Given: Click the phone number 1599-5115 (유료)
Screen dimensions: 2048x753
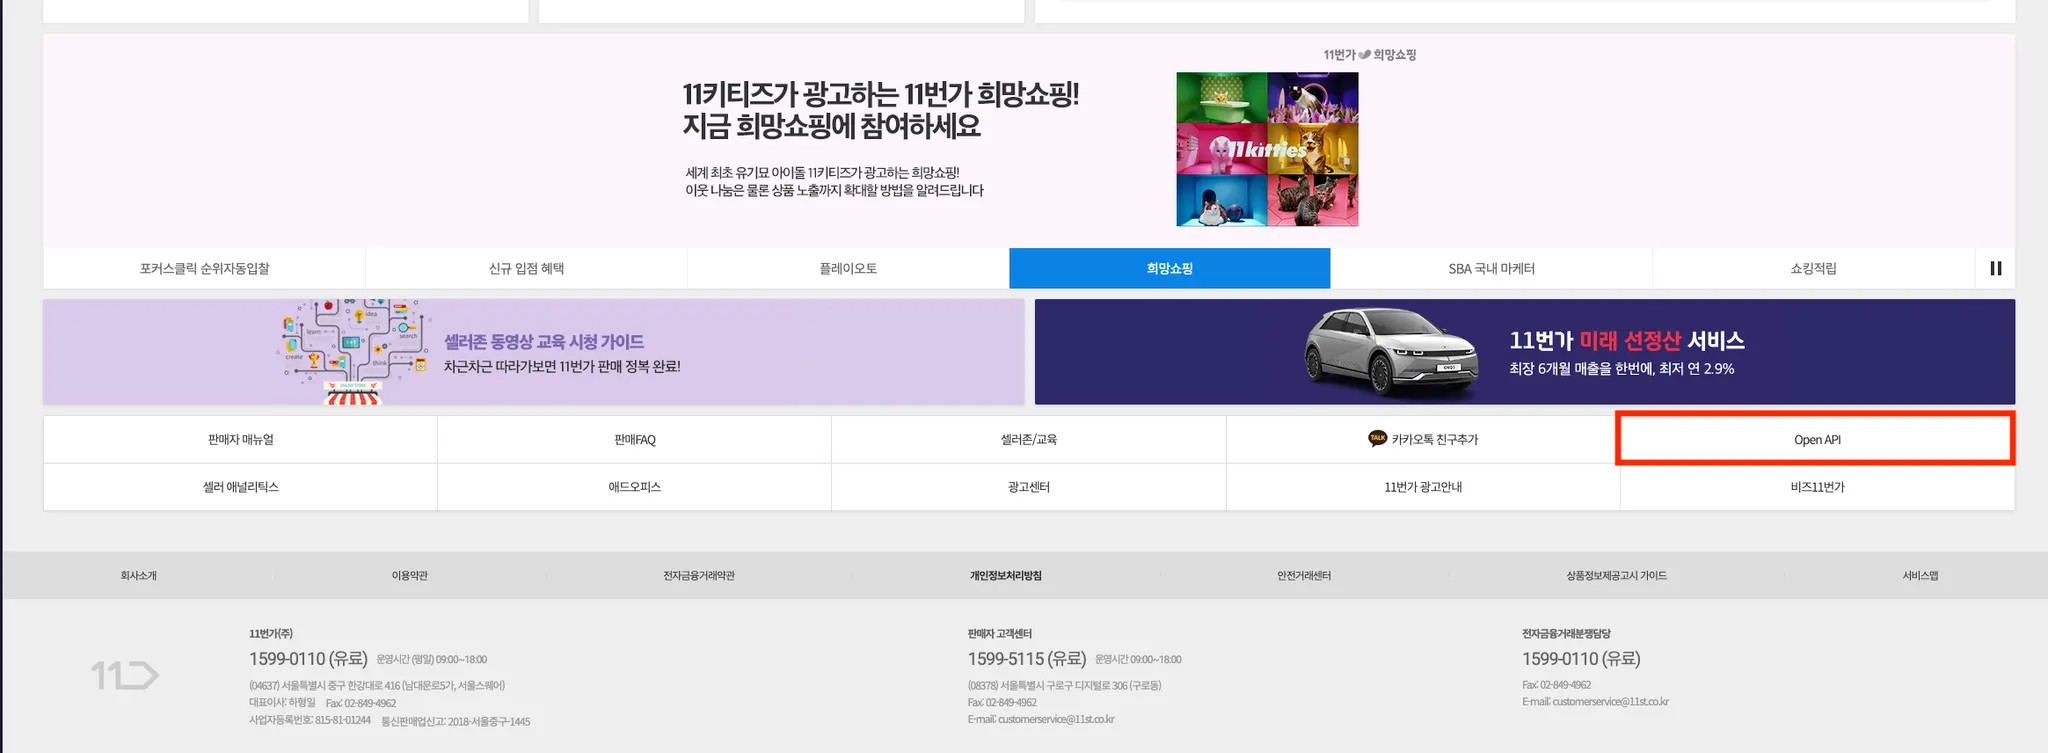Looking at the screenshot, I should click(1027, 659).
